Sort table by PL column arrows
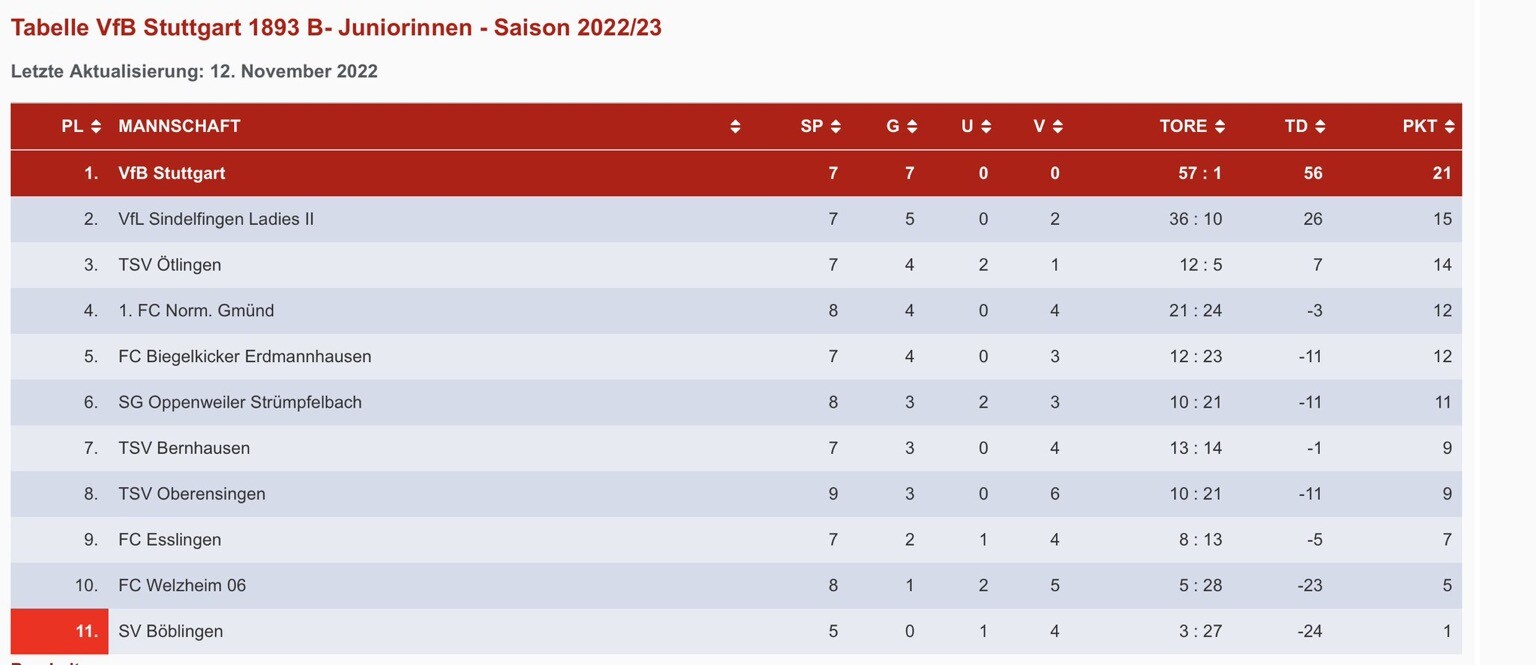This screenshot has width=1536, height=665. click(96, 127)
